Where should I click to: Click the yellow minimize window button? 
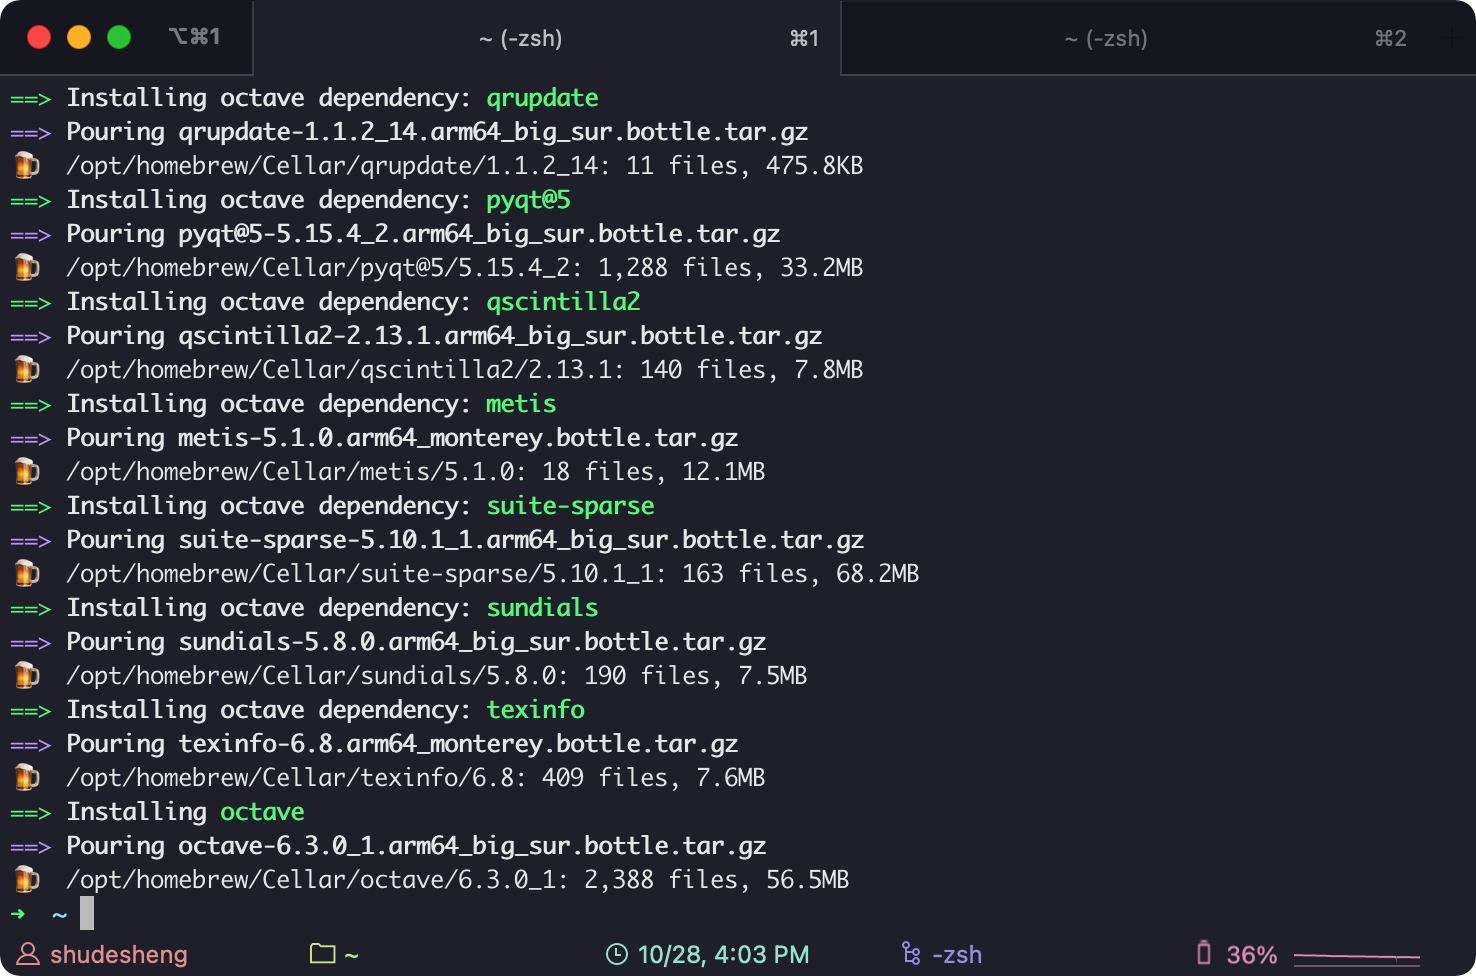79,37
